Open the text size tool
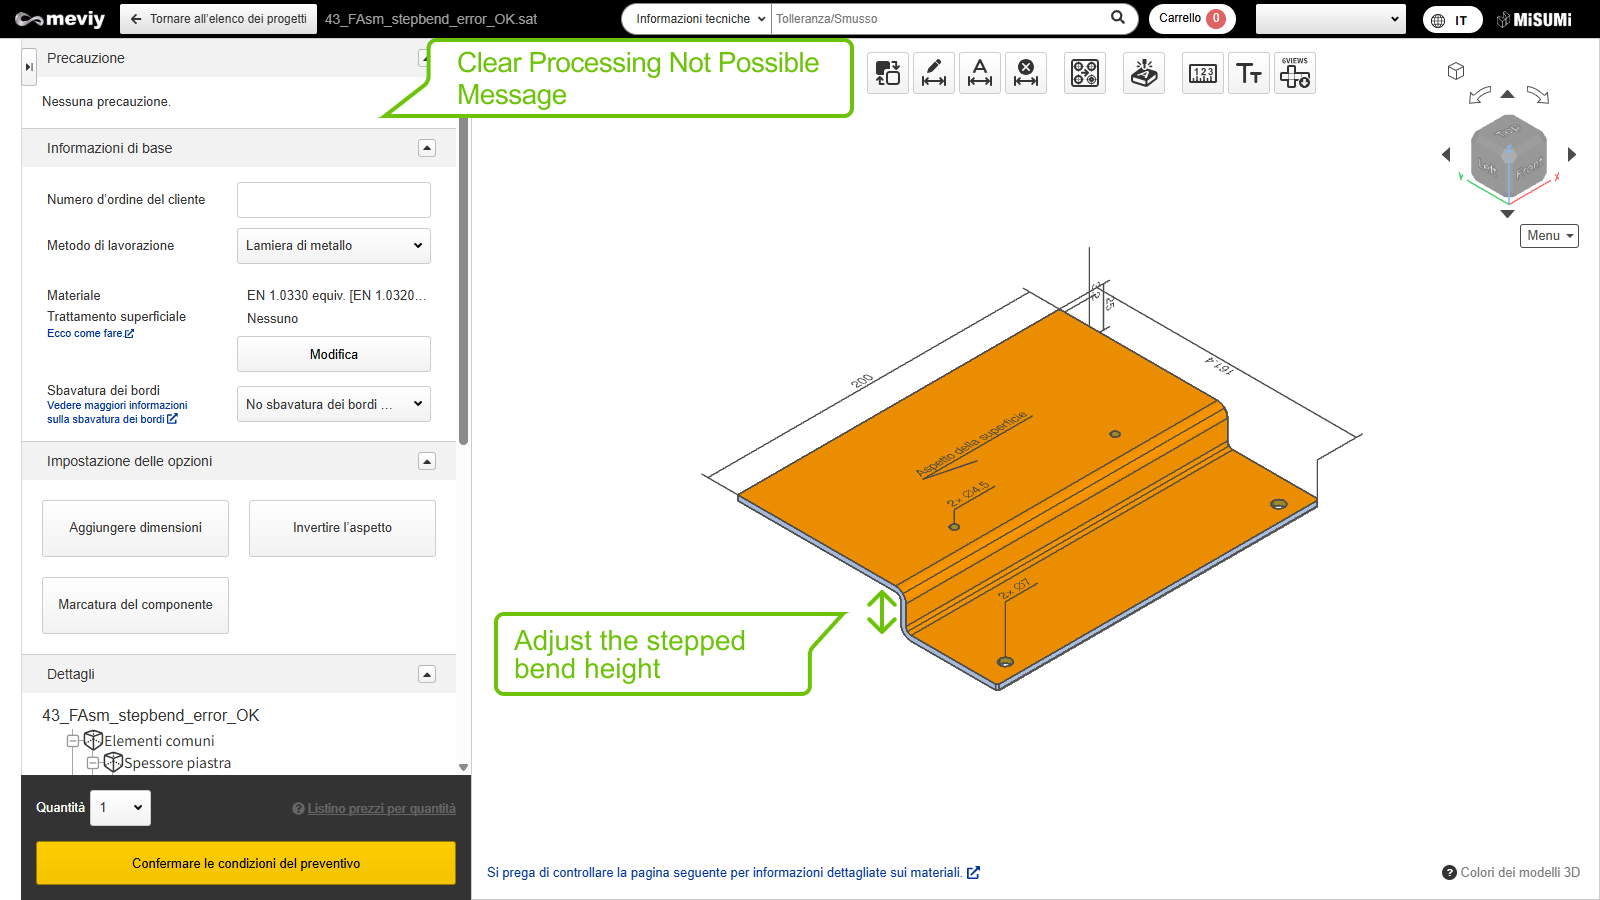 click(1249, 73)
